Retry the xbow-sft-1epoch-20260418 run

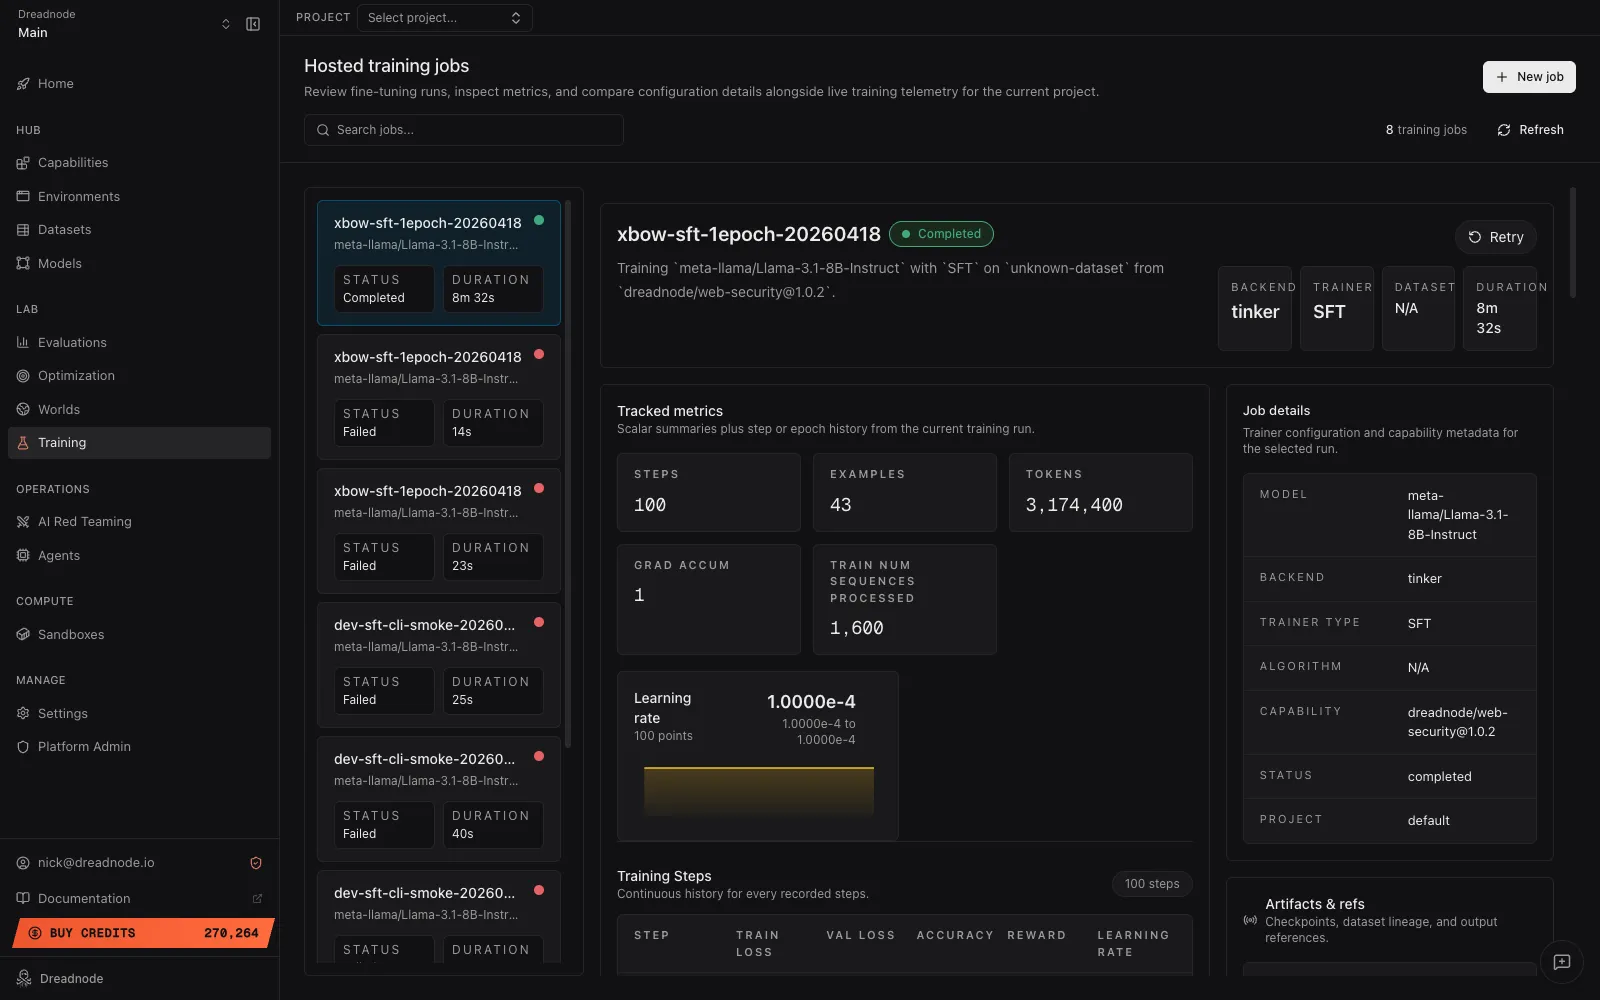click(x=1495, y=237)
